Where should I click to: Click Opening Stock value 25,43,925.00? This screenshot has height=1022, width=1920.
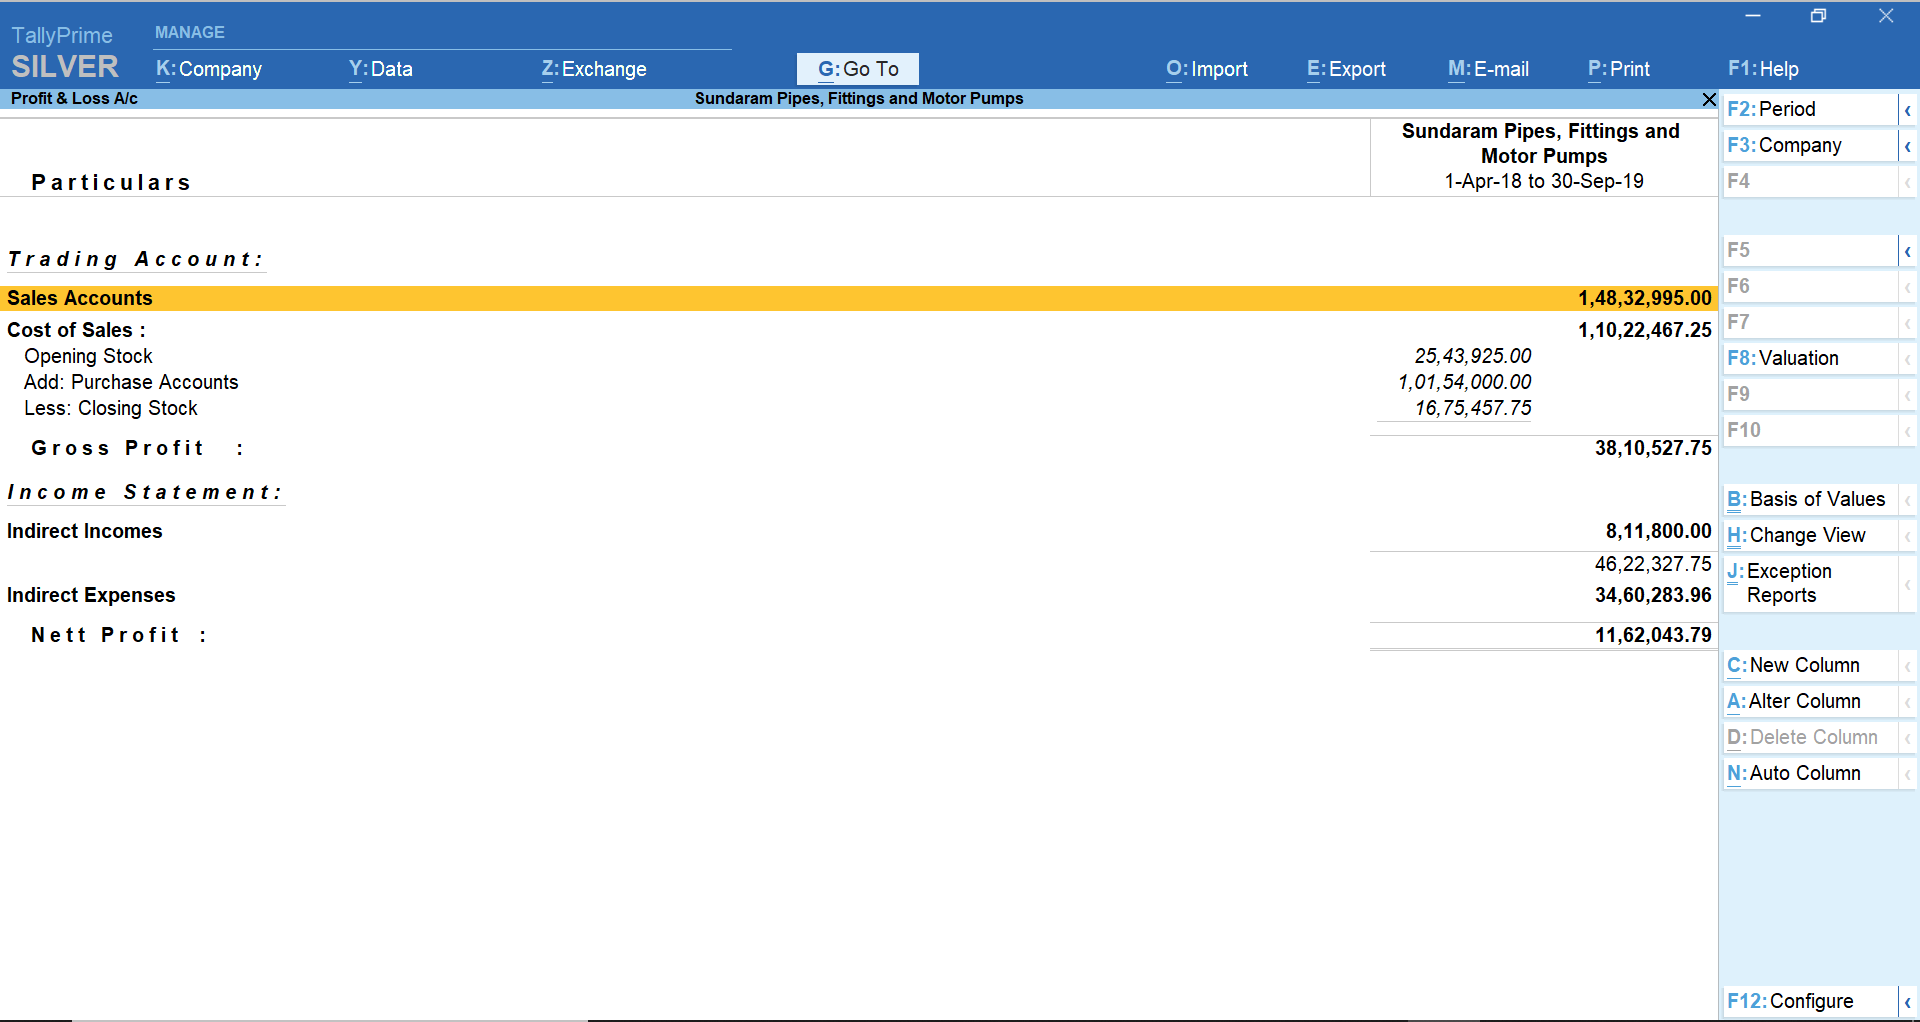point(1473,356)
